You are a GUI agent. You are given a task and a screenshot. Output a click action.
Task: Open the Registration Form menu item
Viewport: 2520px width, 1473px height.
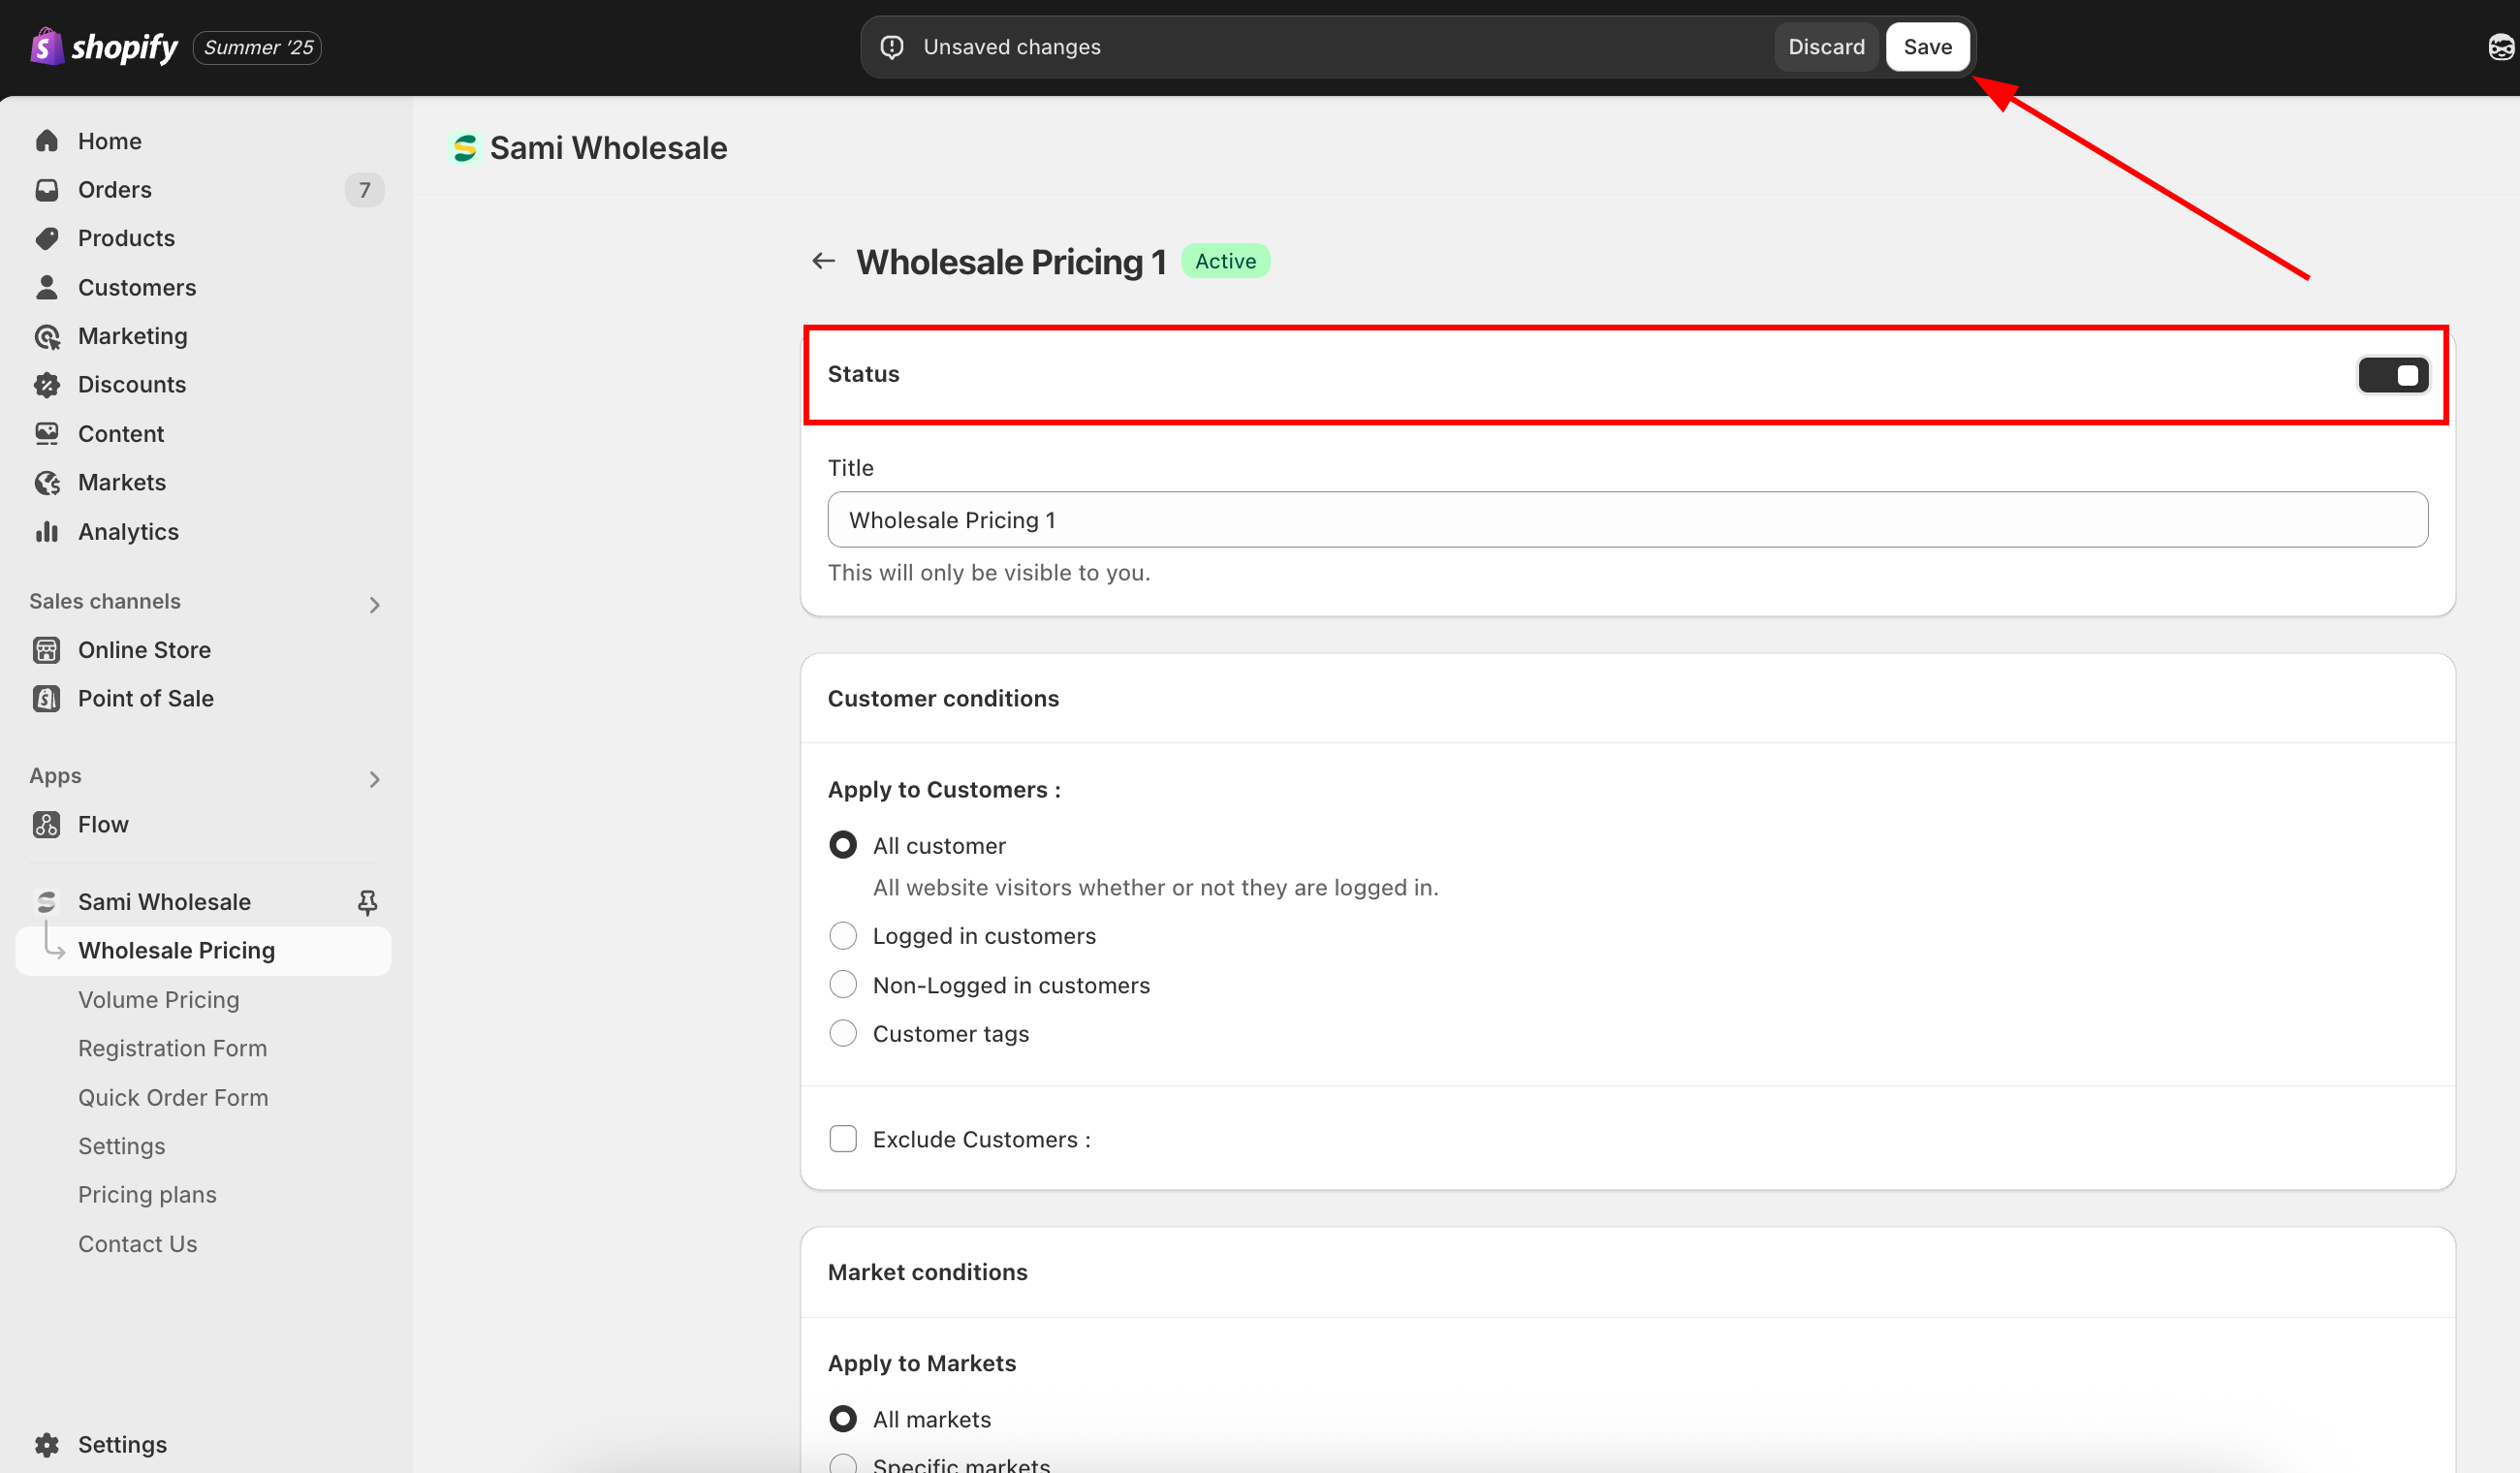coord(172,1048)
